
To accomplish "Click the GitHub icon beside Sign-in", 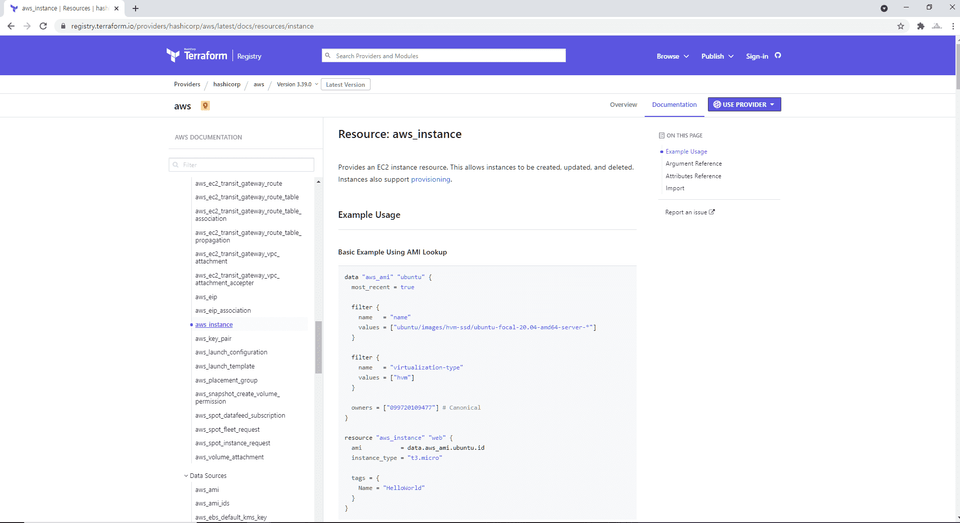I will point(779,56).
